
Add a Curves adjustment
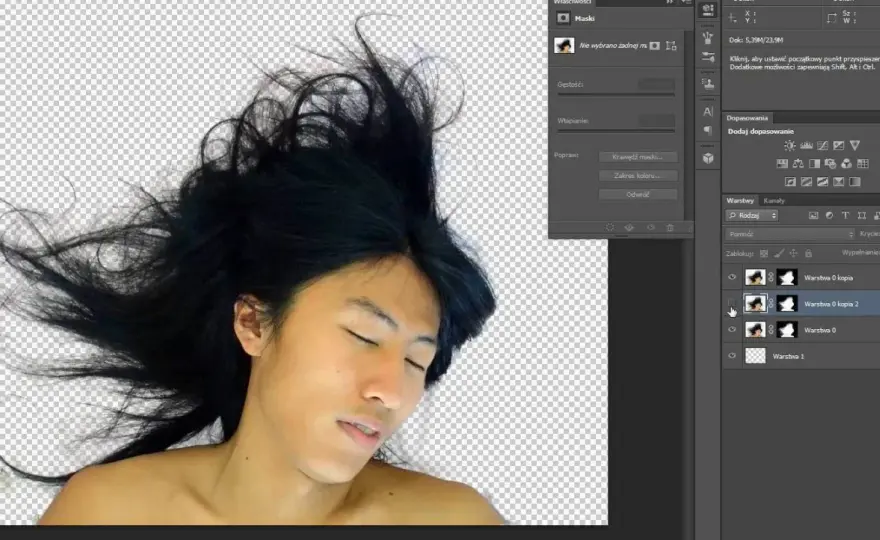(822, 146)
